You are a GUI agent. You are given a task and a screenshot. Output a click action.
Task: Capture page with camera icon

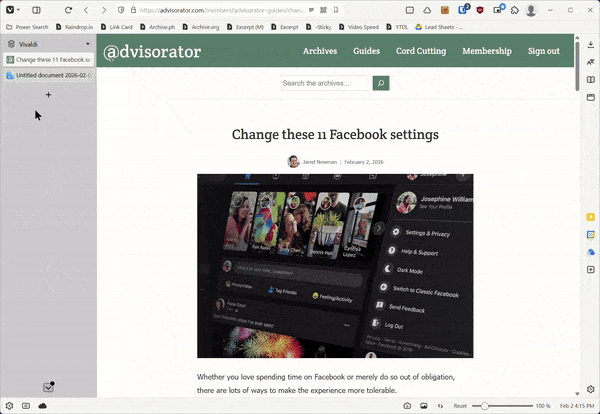[x=407, y=406]
